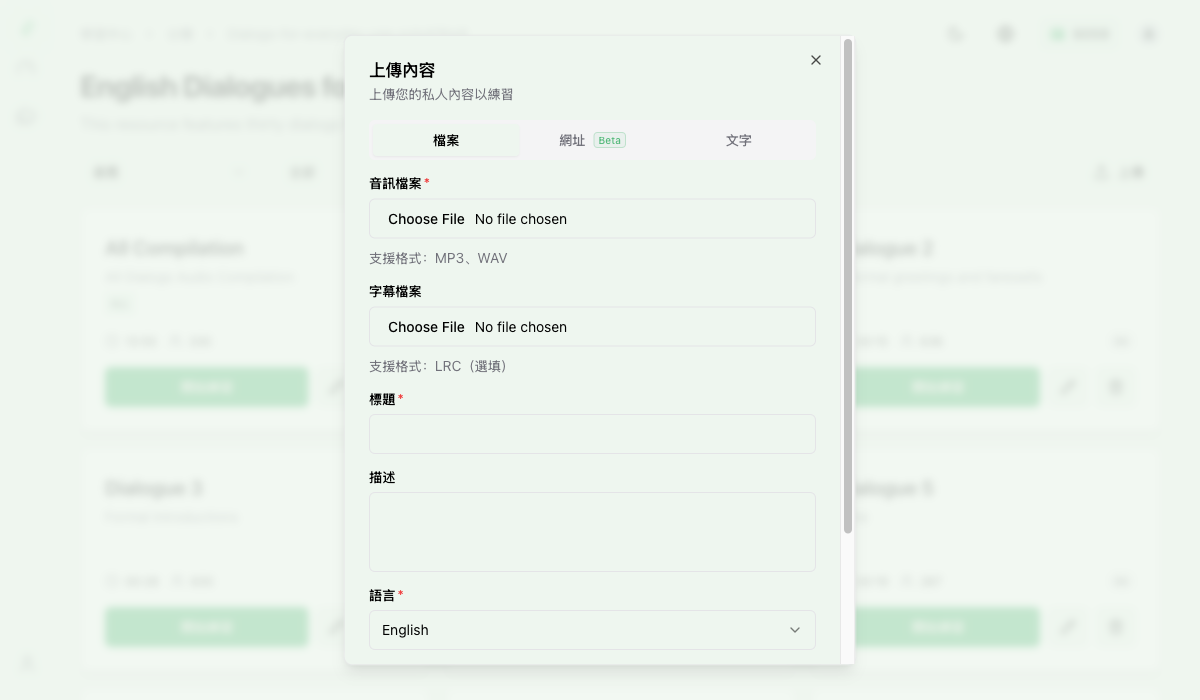Select the 檔案 tab in the upload dialog
The height and width of the screenshot is (700, 1200).
point(445,140)
